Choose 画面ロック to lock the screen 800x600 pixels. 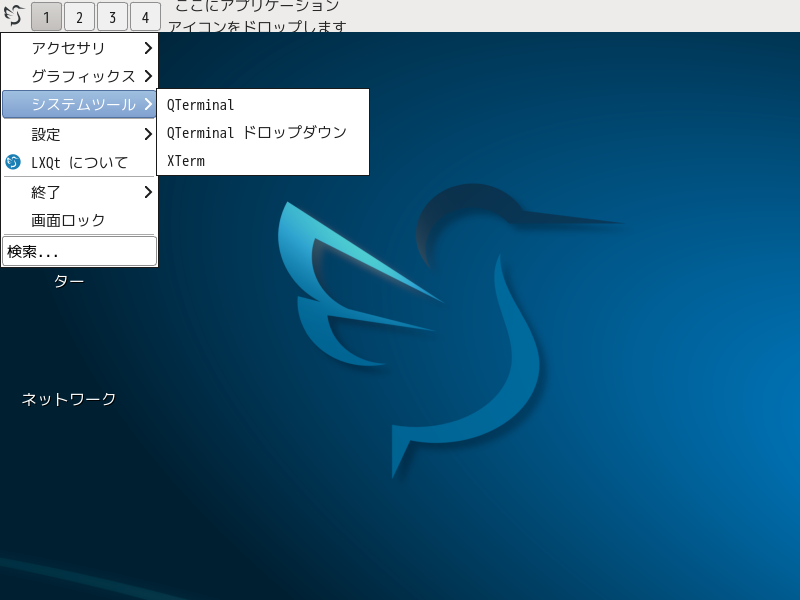click(79, 220)
